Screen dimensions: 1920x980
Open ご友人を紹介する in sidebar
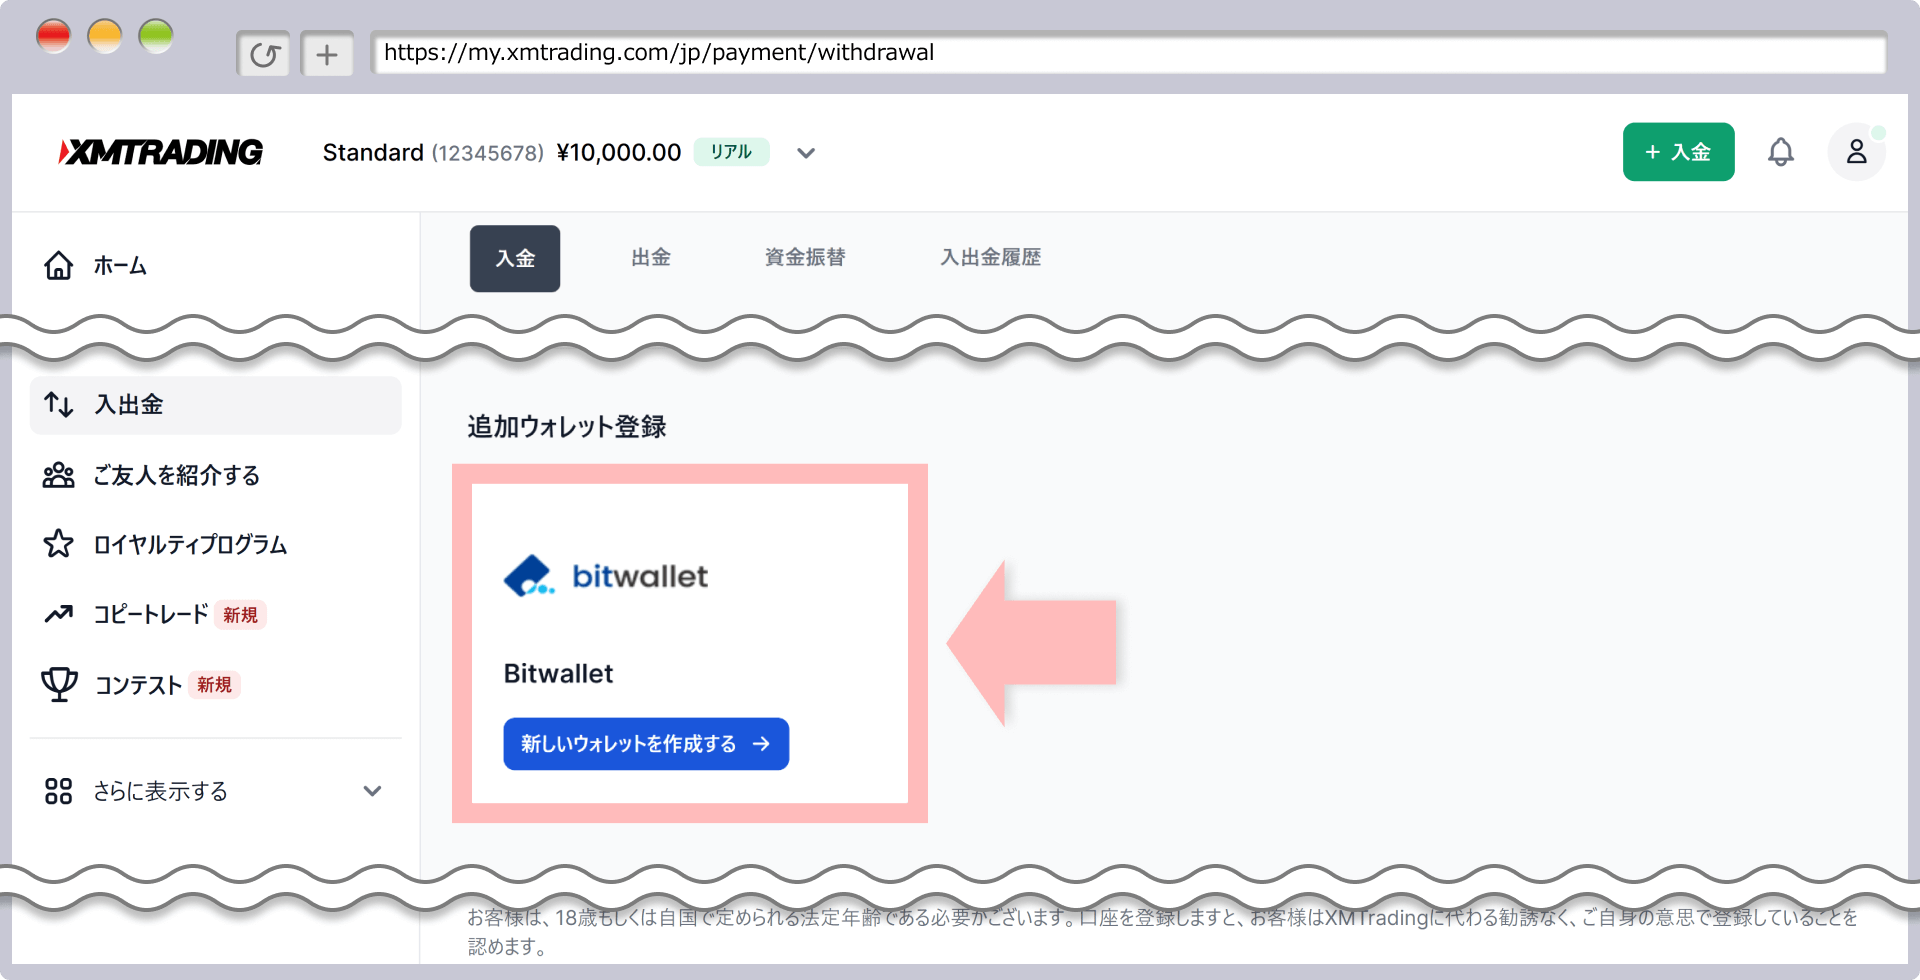[x=176, y=475]
